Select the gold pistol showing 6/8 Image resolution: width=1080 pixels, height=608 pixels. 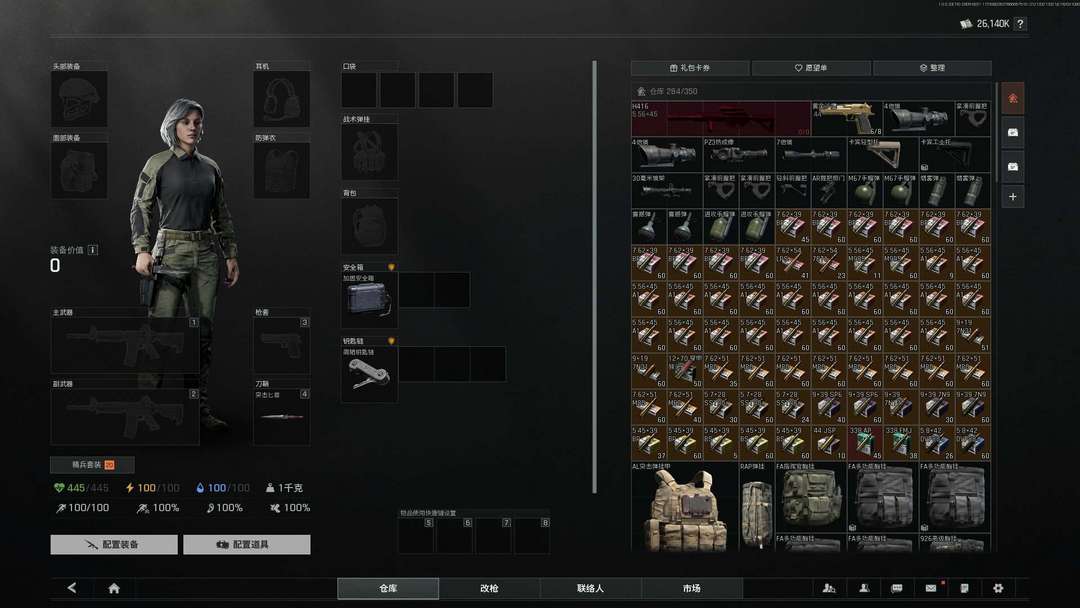[x=847, y=118]
